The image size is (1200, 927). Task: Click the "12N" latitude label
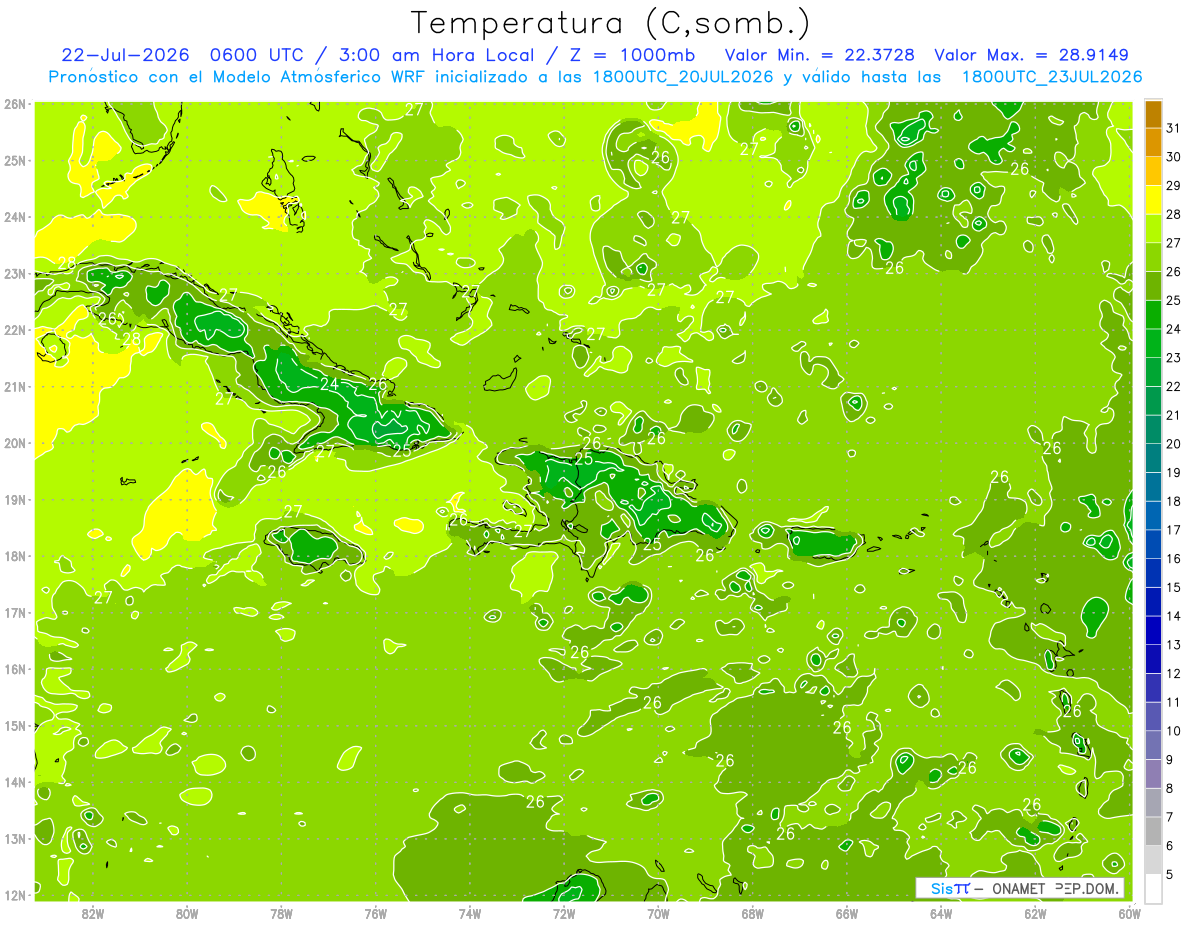pos(15,895)
